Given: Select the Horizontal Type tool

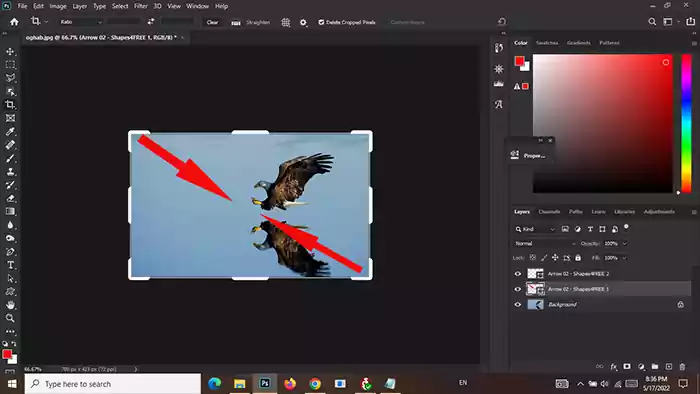Looking at the screenshot, I should (10, 265).
